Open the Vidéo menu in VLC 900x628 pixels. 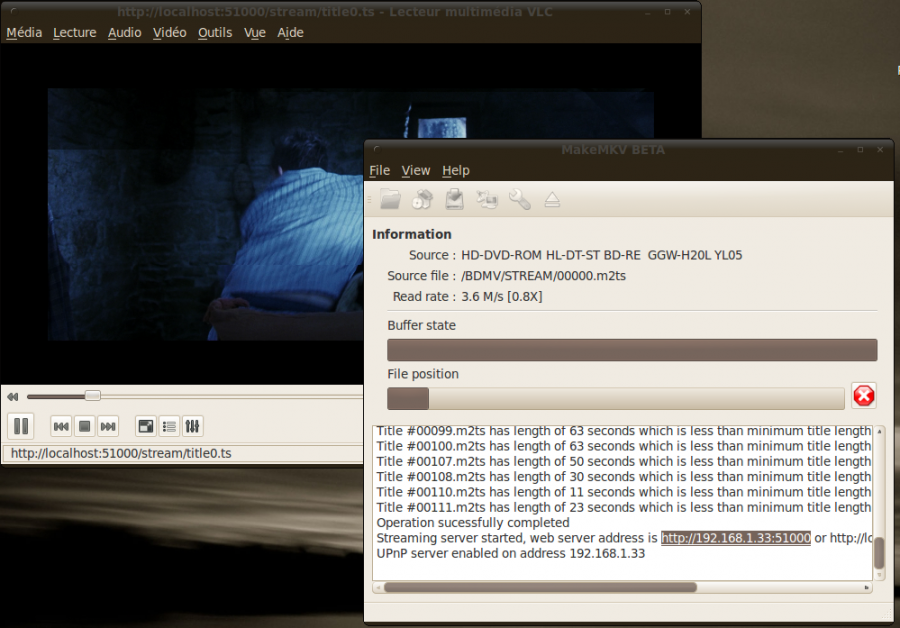click(x=169, y=33)
